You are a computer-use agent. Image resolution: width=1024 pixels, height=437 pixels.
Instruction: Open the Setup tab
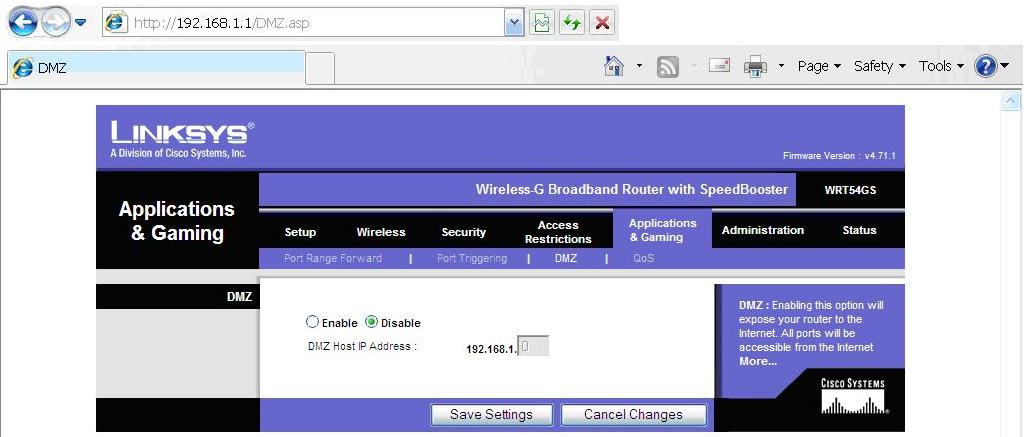point(300,232)
